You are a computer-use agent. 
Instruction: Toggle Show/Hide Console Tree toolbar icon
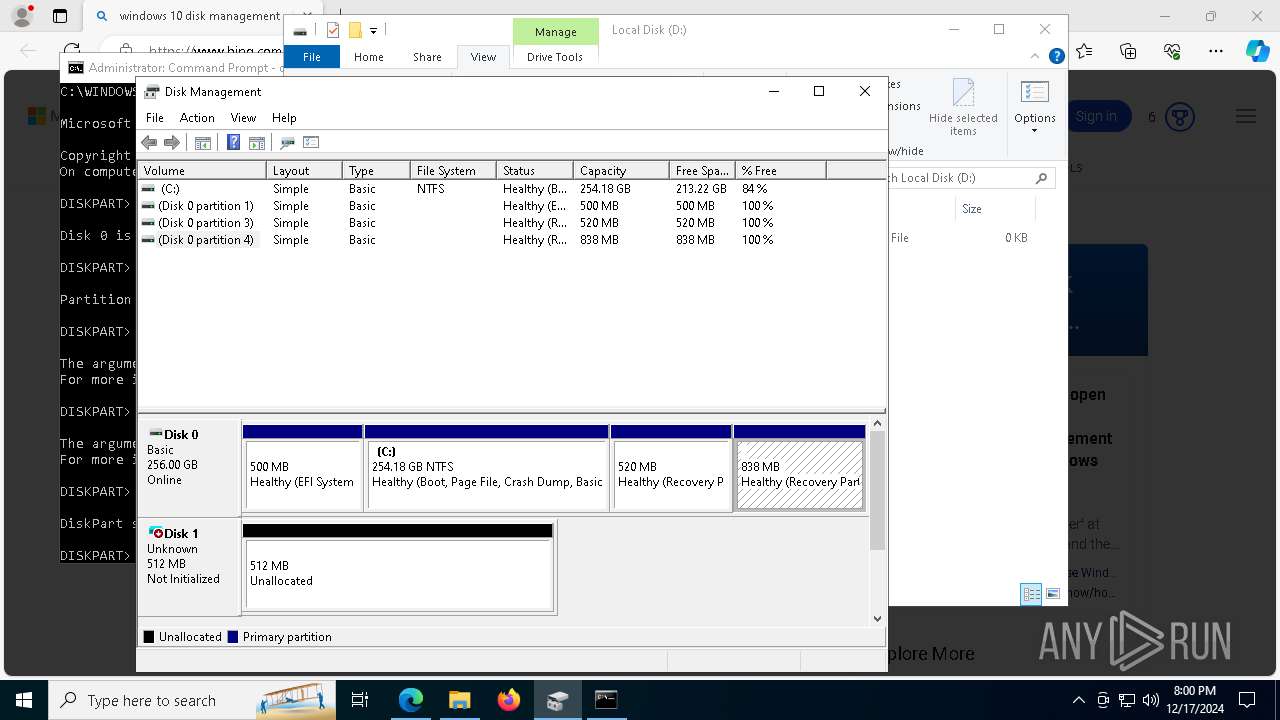tap(203, 142)
